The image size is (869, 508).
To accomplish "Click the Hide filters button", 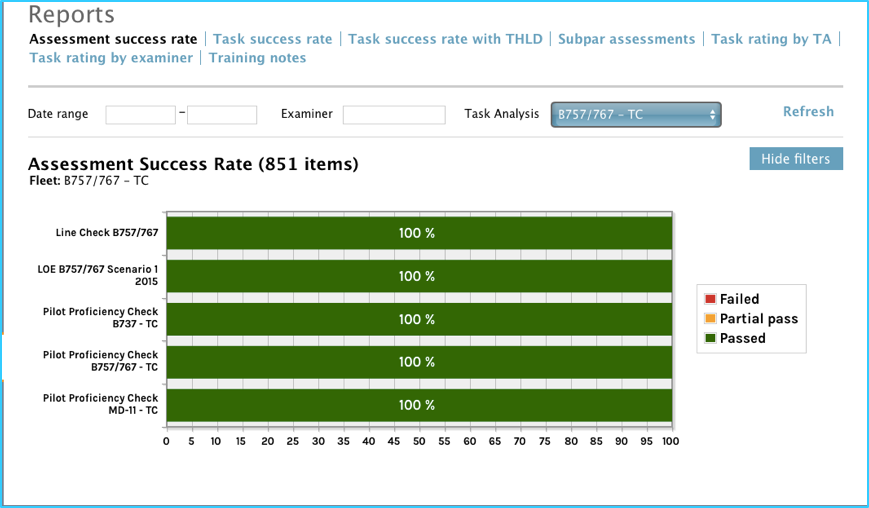I will tap(796, 159).
